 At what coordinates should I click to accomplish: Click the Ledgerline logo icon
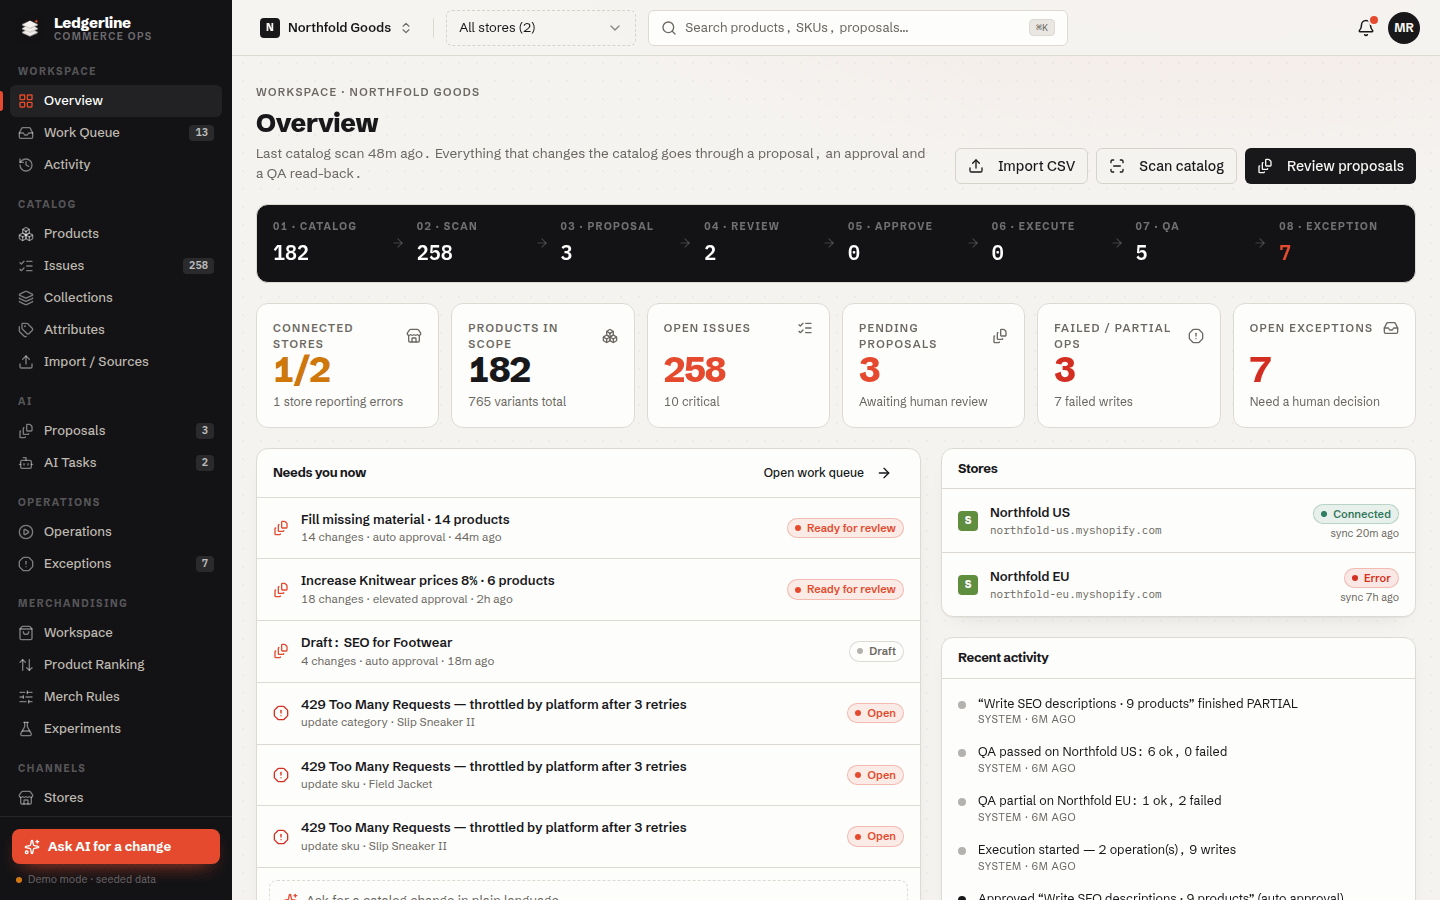click(x=30, y=28)
